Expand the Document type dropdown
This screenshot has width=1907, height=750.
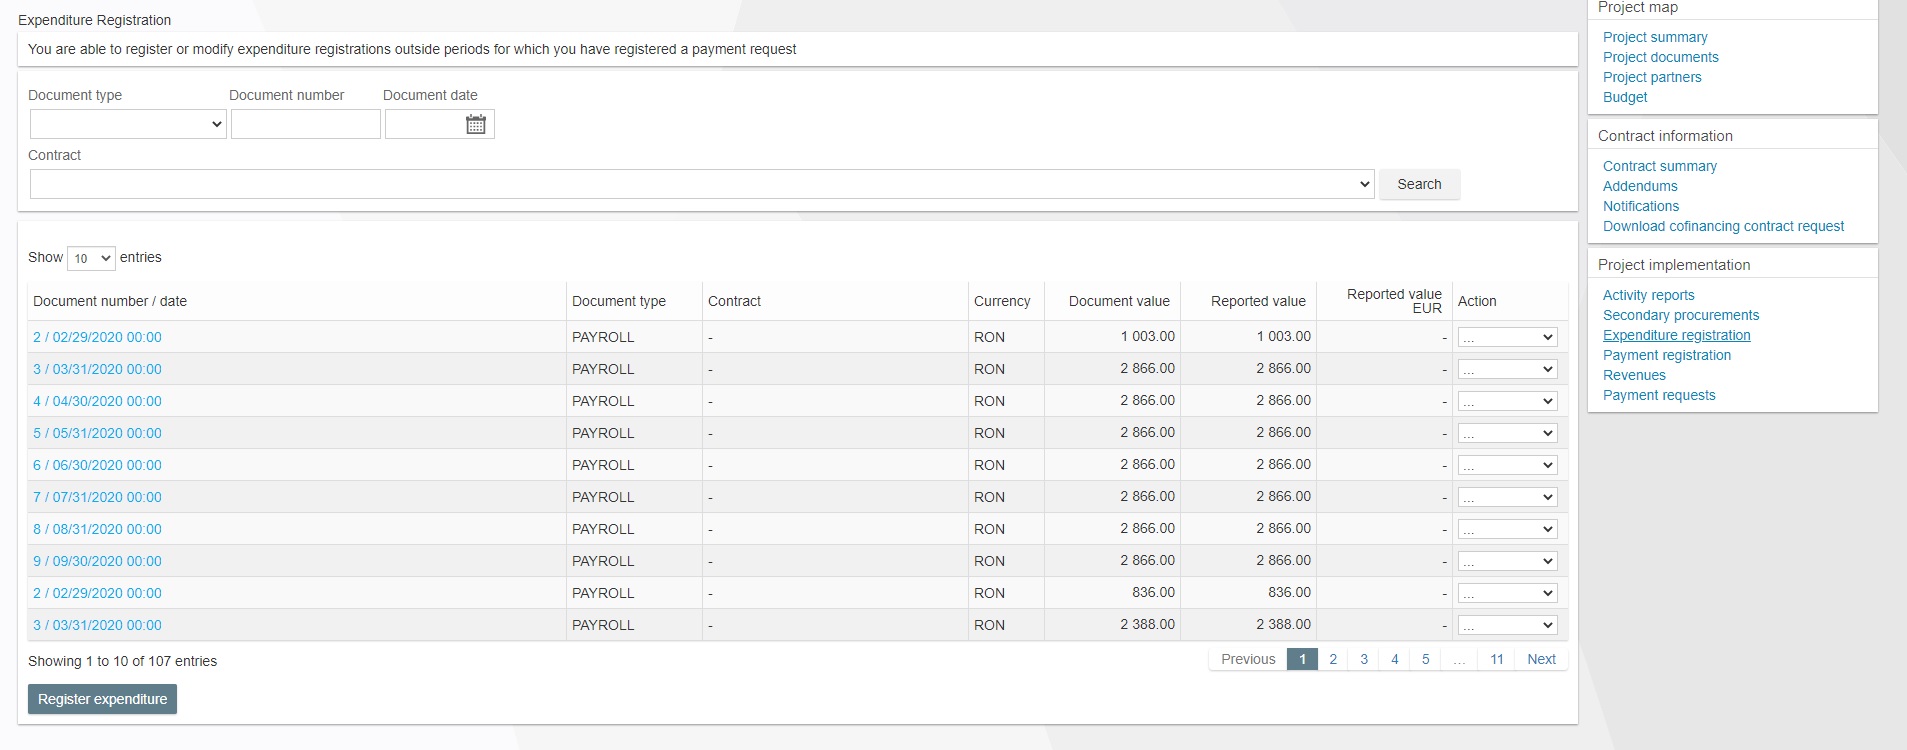[x=128, y=124]
